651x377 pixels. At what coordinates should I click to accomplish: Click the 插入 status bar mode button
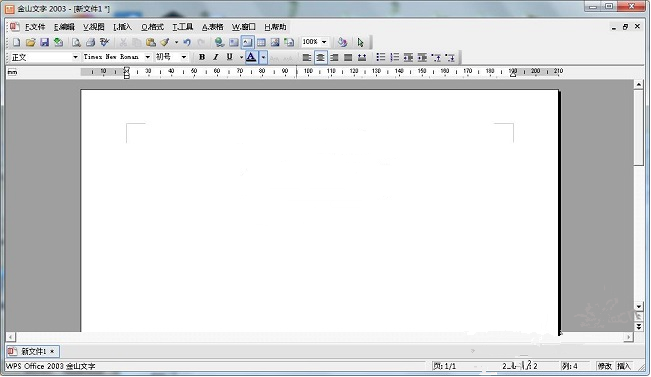pos(624,366)
